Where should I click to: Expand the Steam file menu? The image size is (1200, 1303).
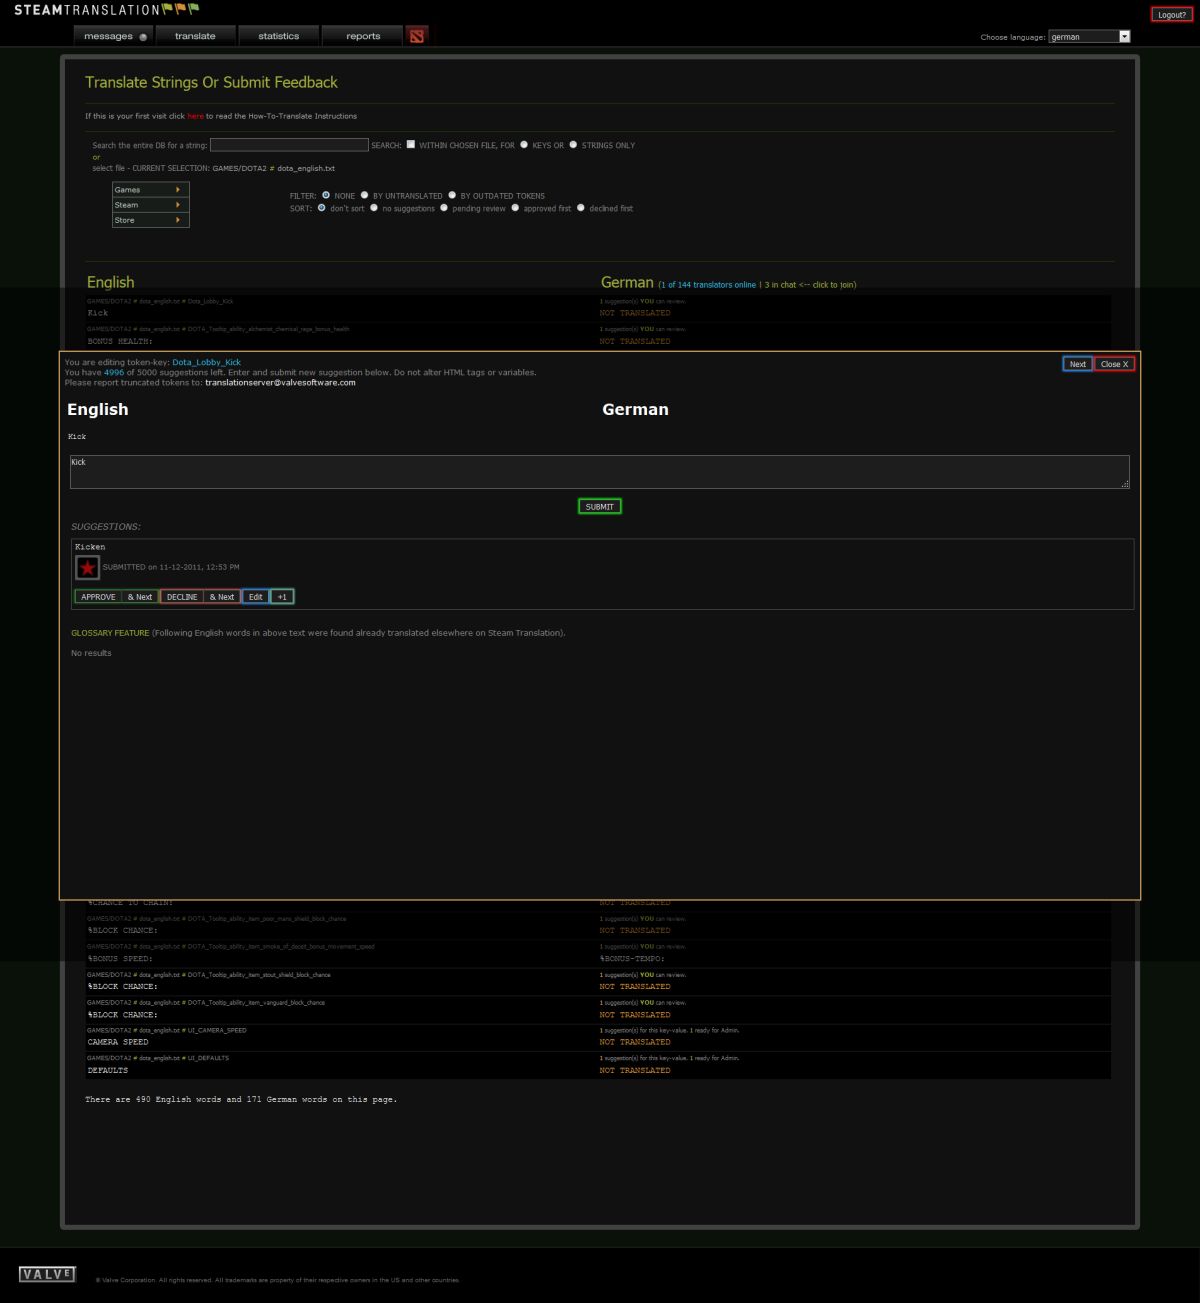pyautogui.click(x=151, y=204)
